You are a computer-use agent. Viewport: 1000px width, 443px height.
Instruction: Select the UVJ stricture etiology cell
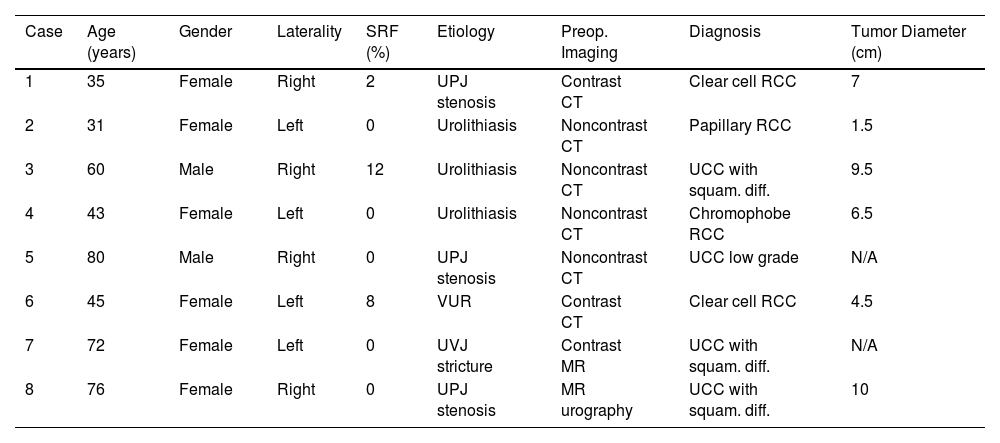(x=465, y=355)
